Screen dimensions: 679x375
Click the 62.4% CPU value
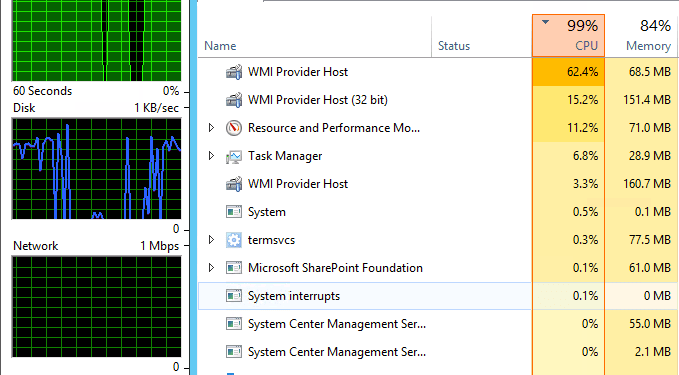(583, 72)
